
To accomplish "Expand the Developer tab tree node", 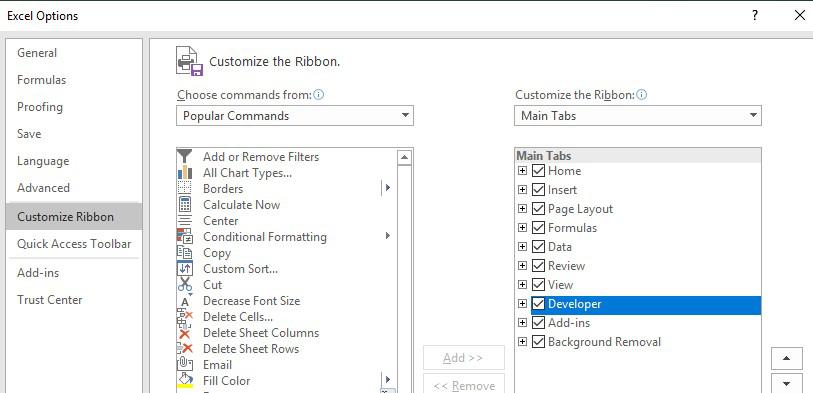I will 522,304.
